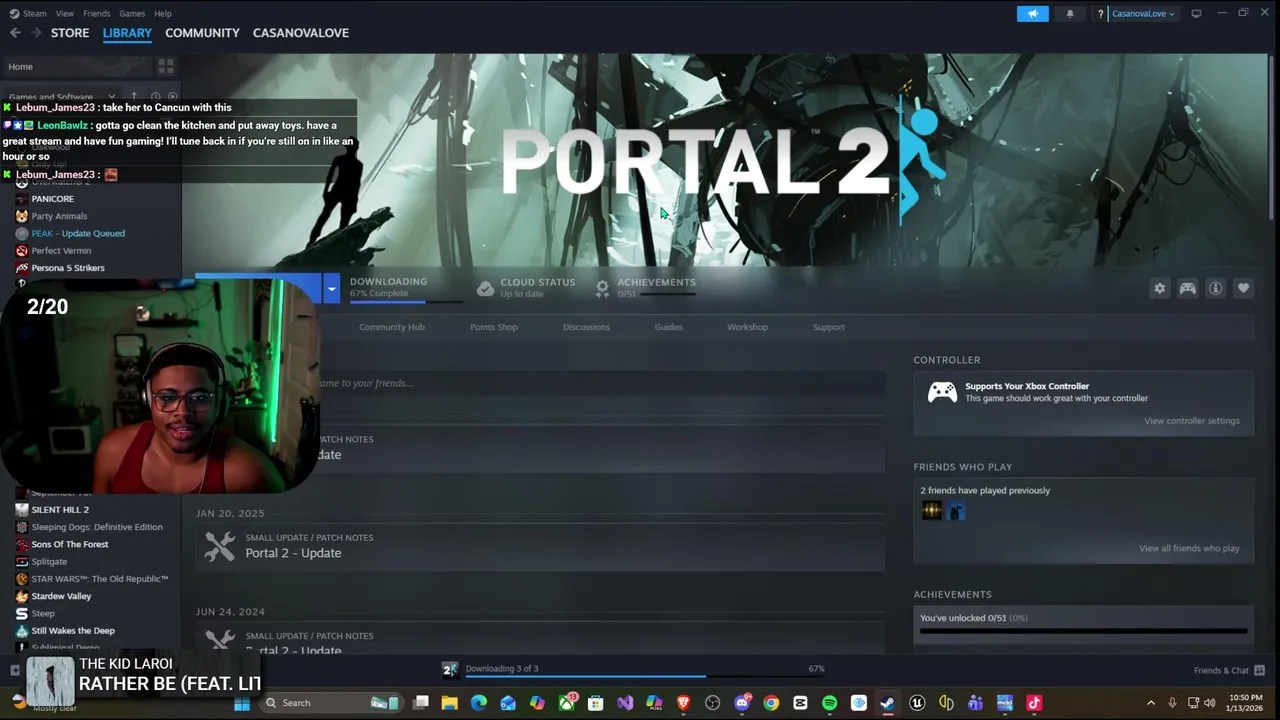The height and width of the screenshot is (720, 1280).
Task: Open Windows Start button
Action: (241, 703)
